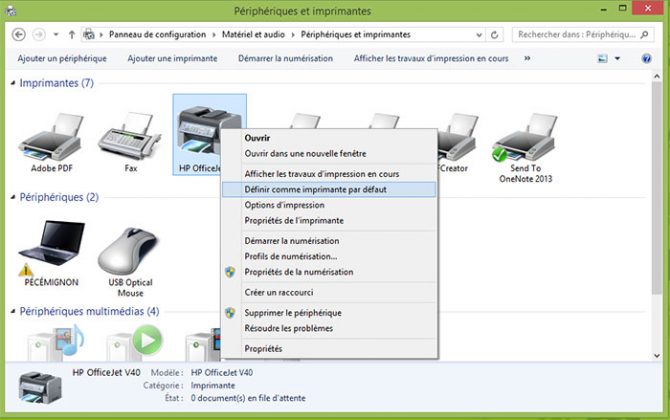Choose Résoudre les problèmes
The height and width of the screenshot is (420, 670).
point(329,328)
